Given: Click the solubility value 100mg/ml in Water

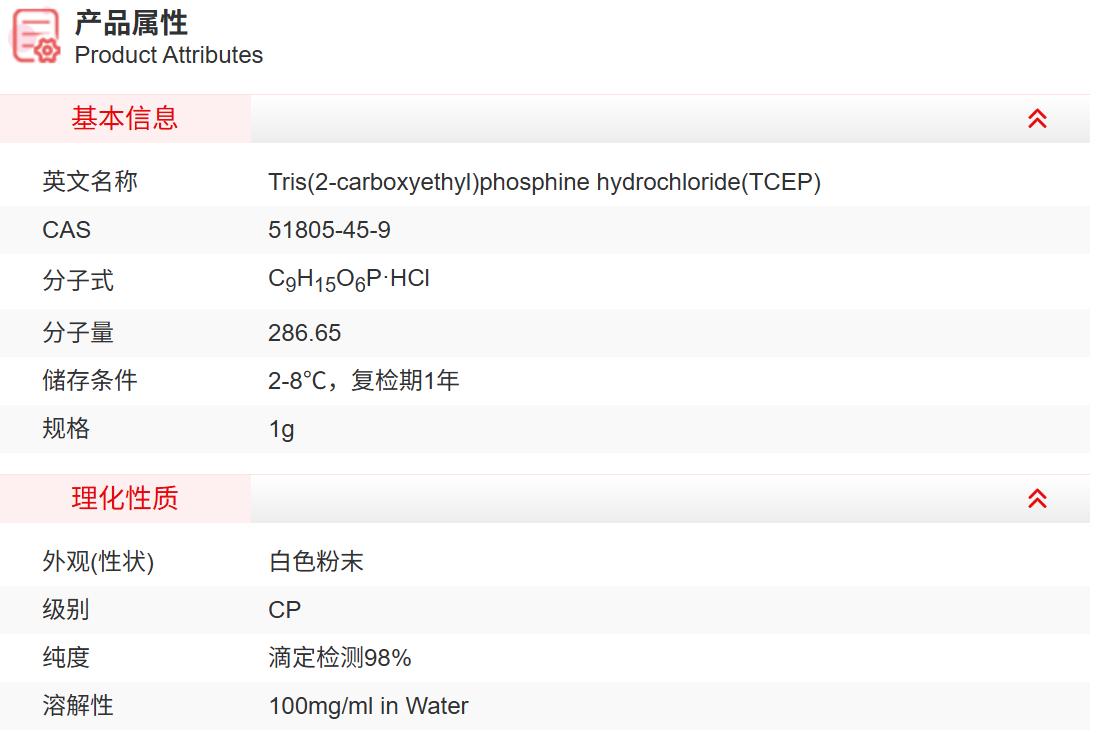Looking at the screenshot, I should point(368,706).
